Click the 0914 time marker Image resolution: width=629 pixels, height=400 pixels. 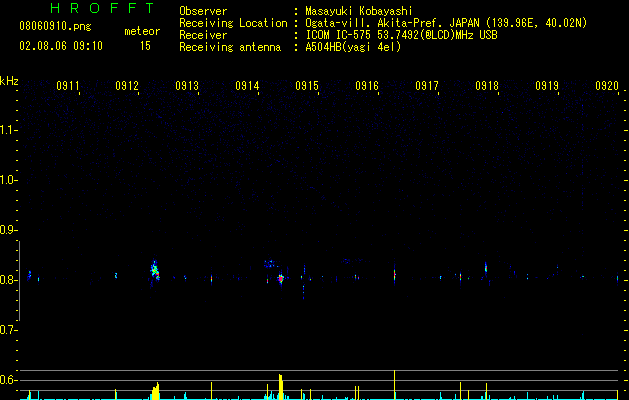point(247,86)
